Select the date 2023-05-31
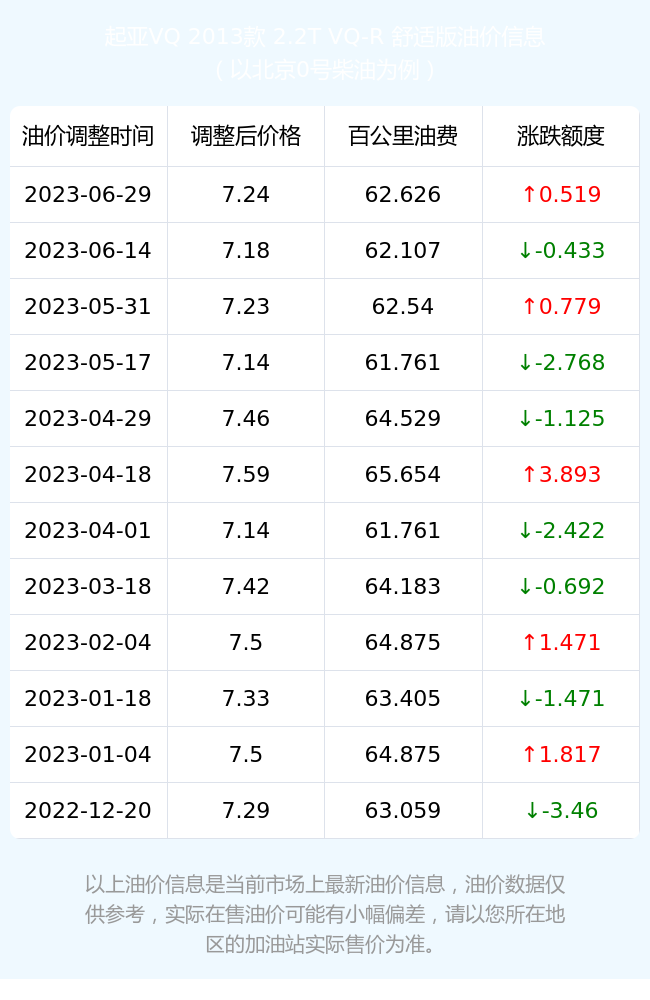Image resolution: width=650 pixels, height=1000 pixels. 88,307
